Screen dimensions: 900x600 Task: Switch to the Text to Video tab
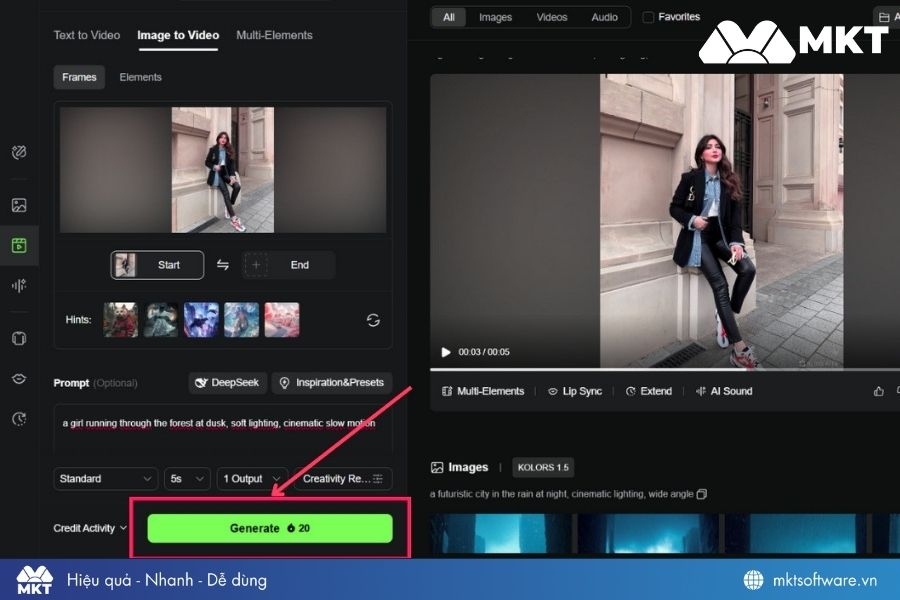[x=86, y=35]
